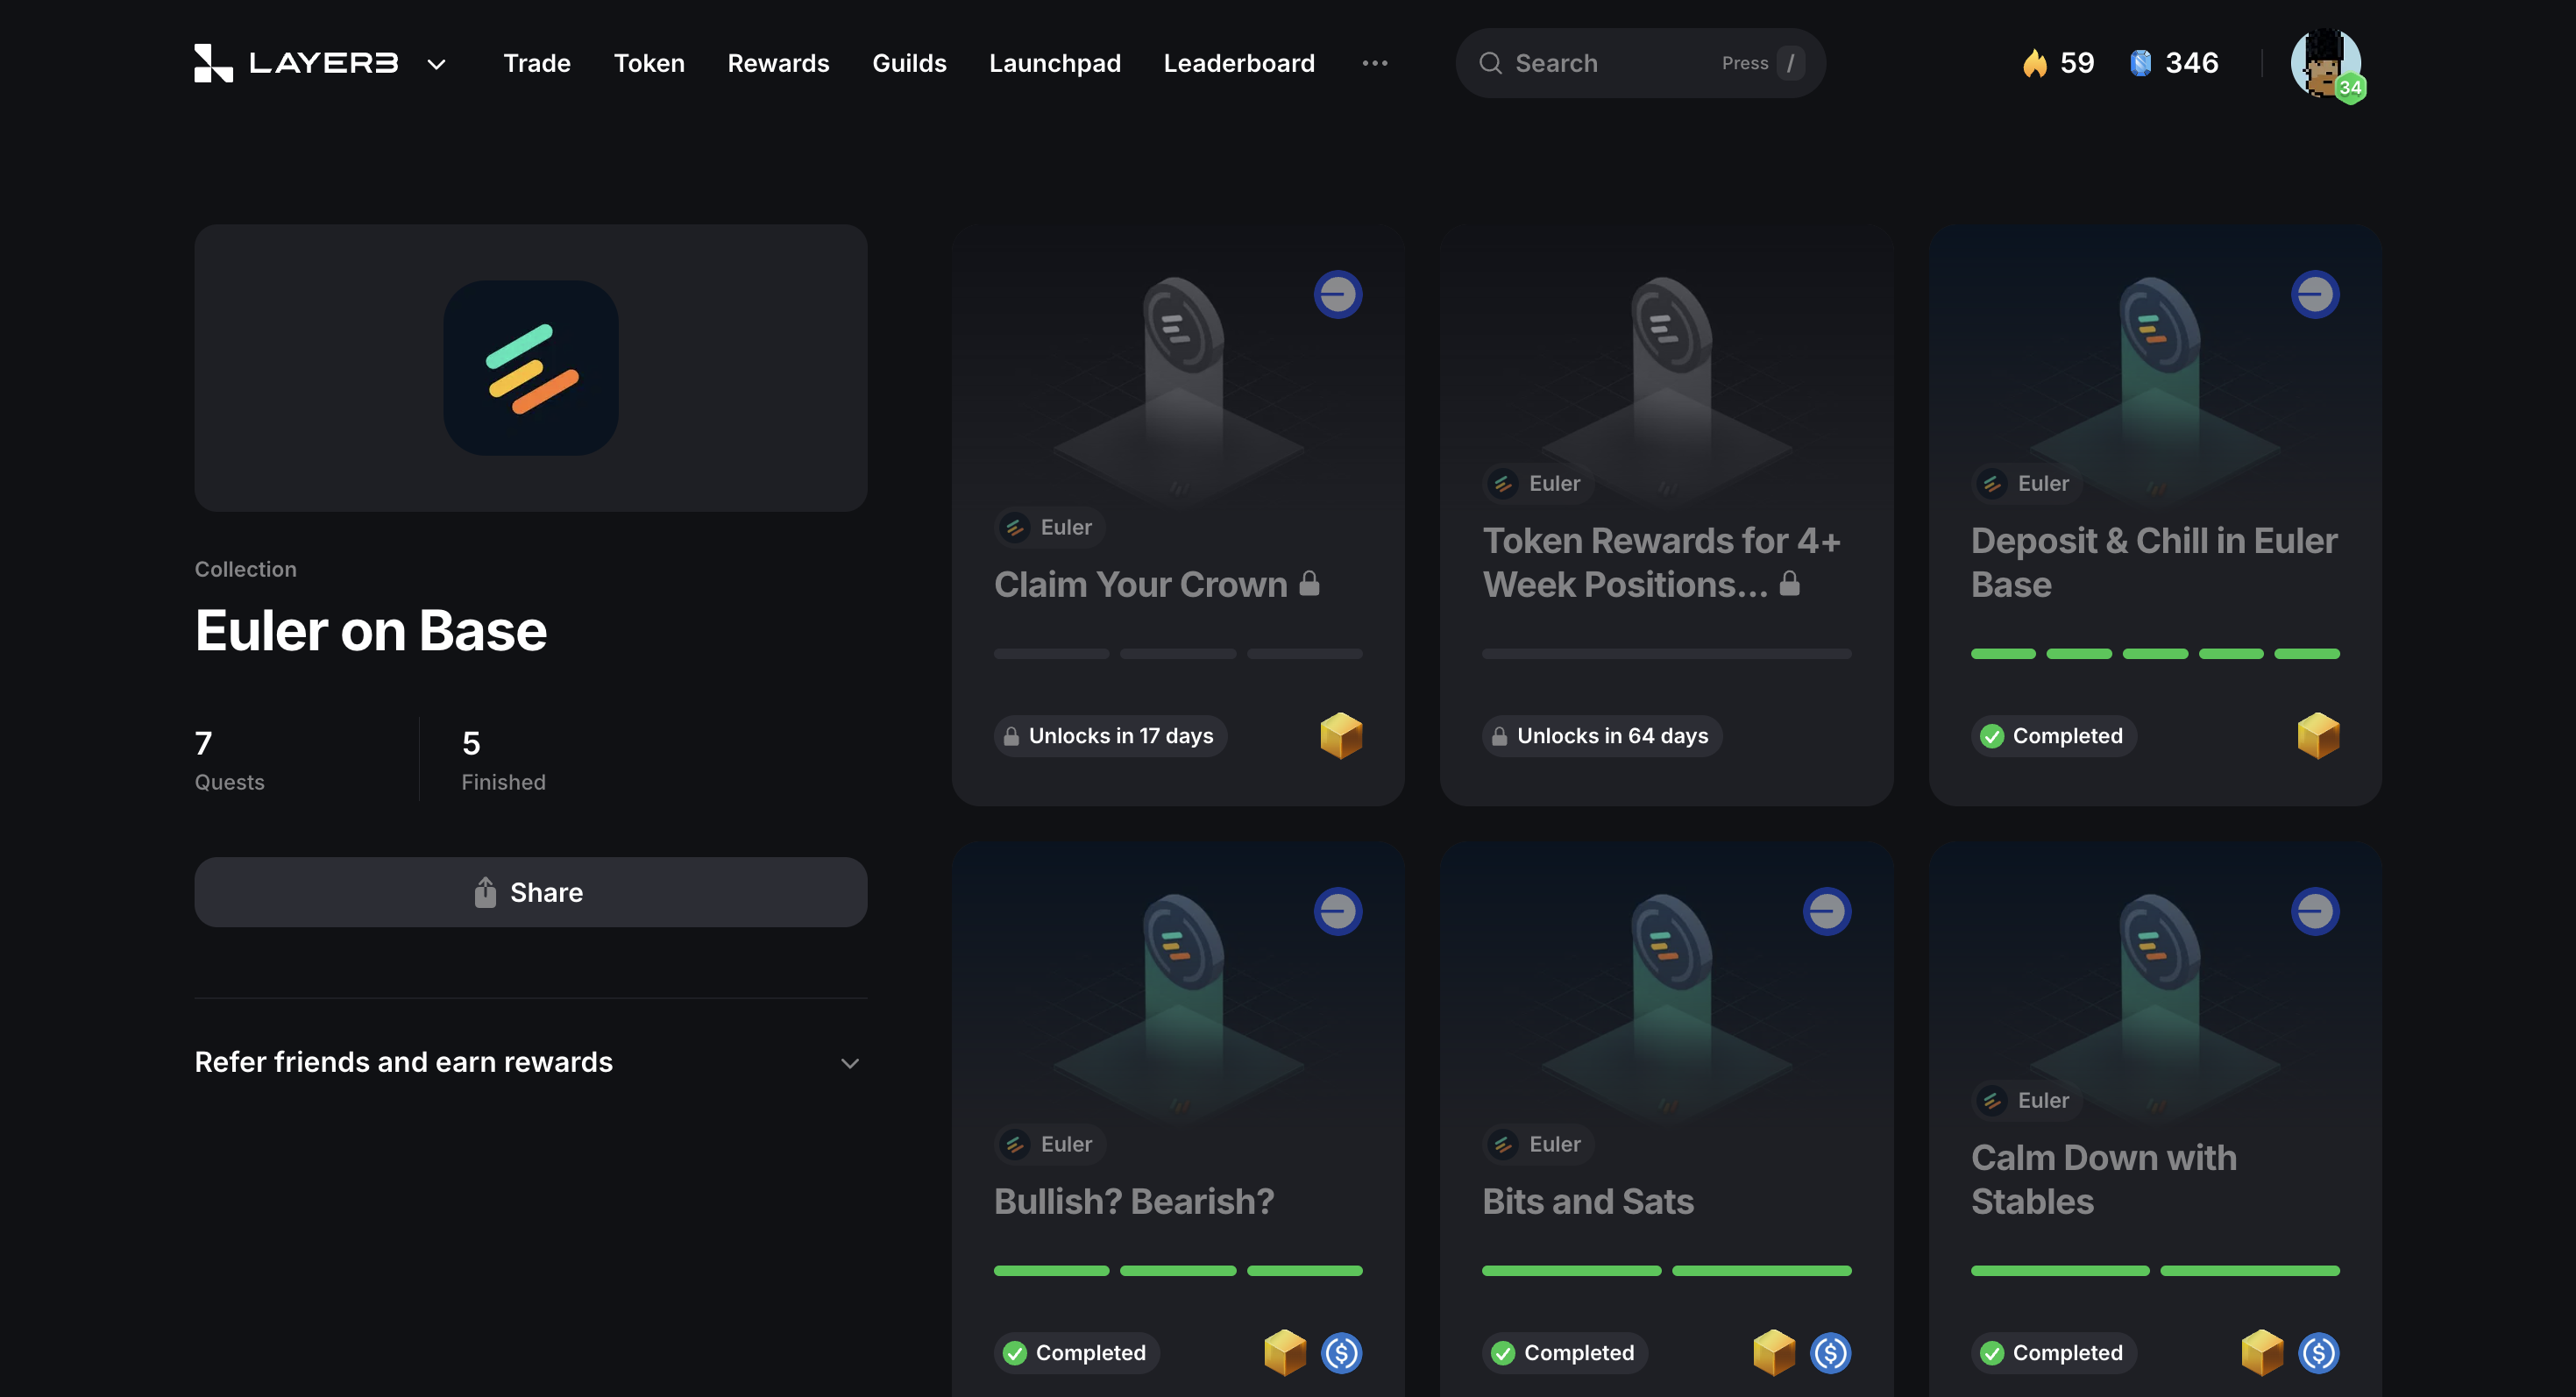Click the '7 Quests' count text
Image resolution: width=2576 pixels, height=1397 pixels.
tap(229, 759)
